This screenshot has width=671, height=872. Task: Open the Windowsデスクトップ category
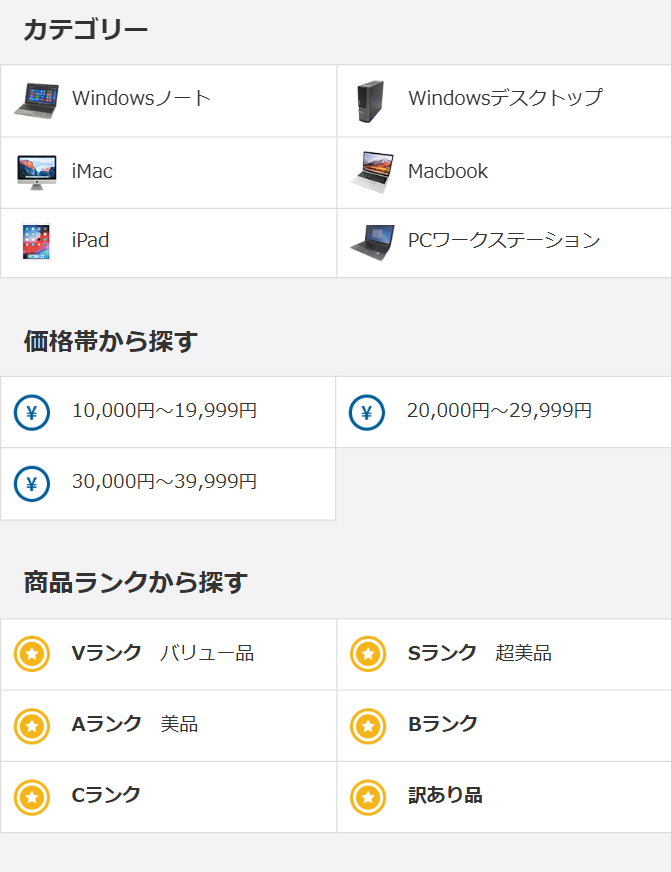(x=505, y=98)
